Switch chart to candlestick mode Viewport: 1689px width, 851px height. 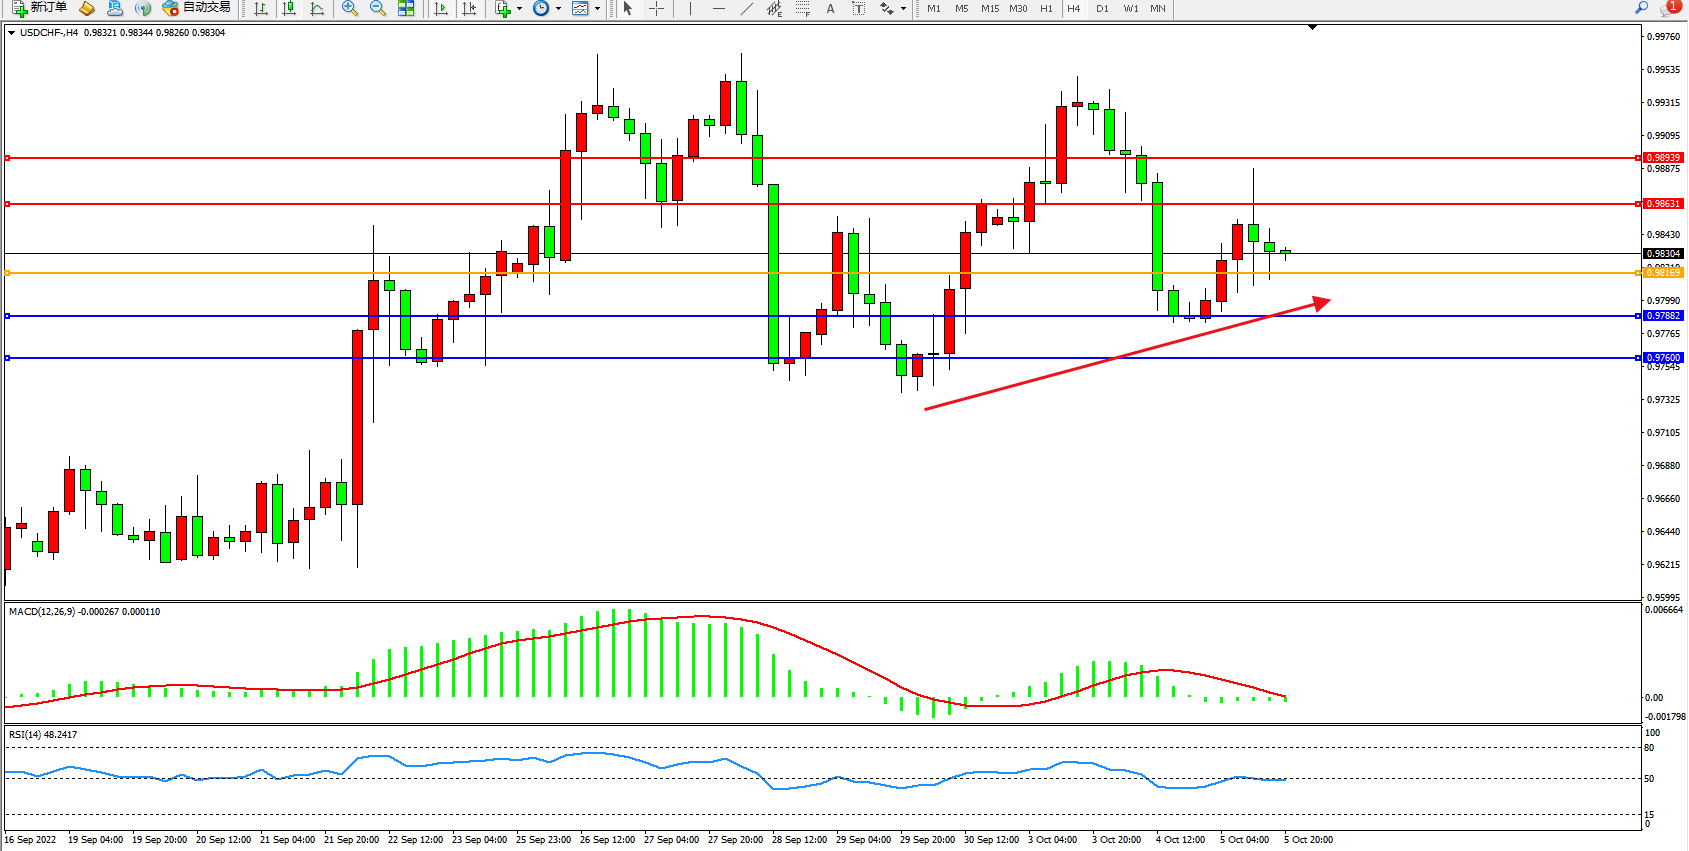(x=289, y=9)
